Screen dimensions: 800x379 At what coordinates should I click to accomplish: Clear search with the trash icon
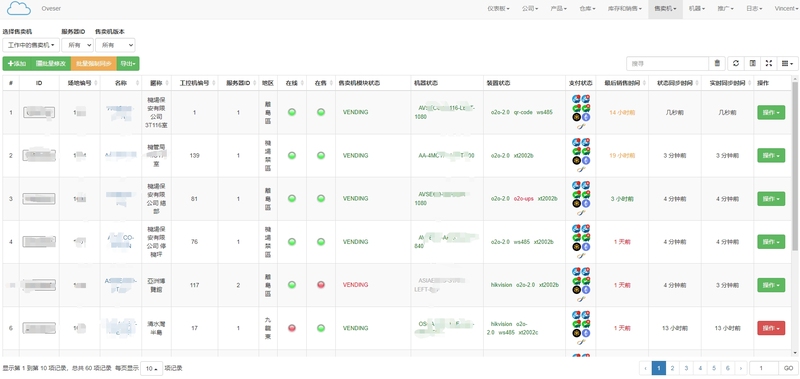(x=717, y=63)
